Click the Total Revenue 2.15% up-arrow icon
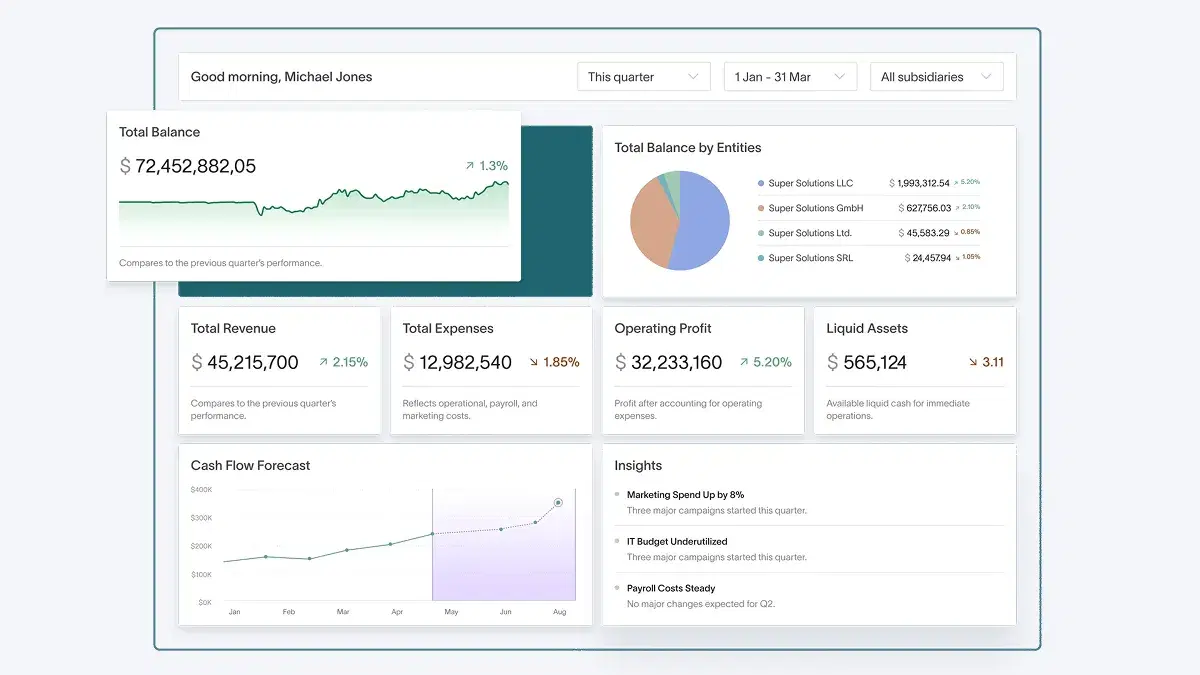Screen dimensions: 1200x675 pos(323,362)
